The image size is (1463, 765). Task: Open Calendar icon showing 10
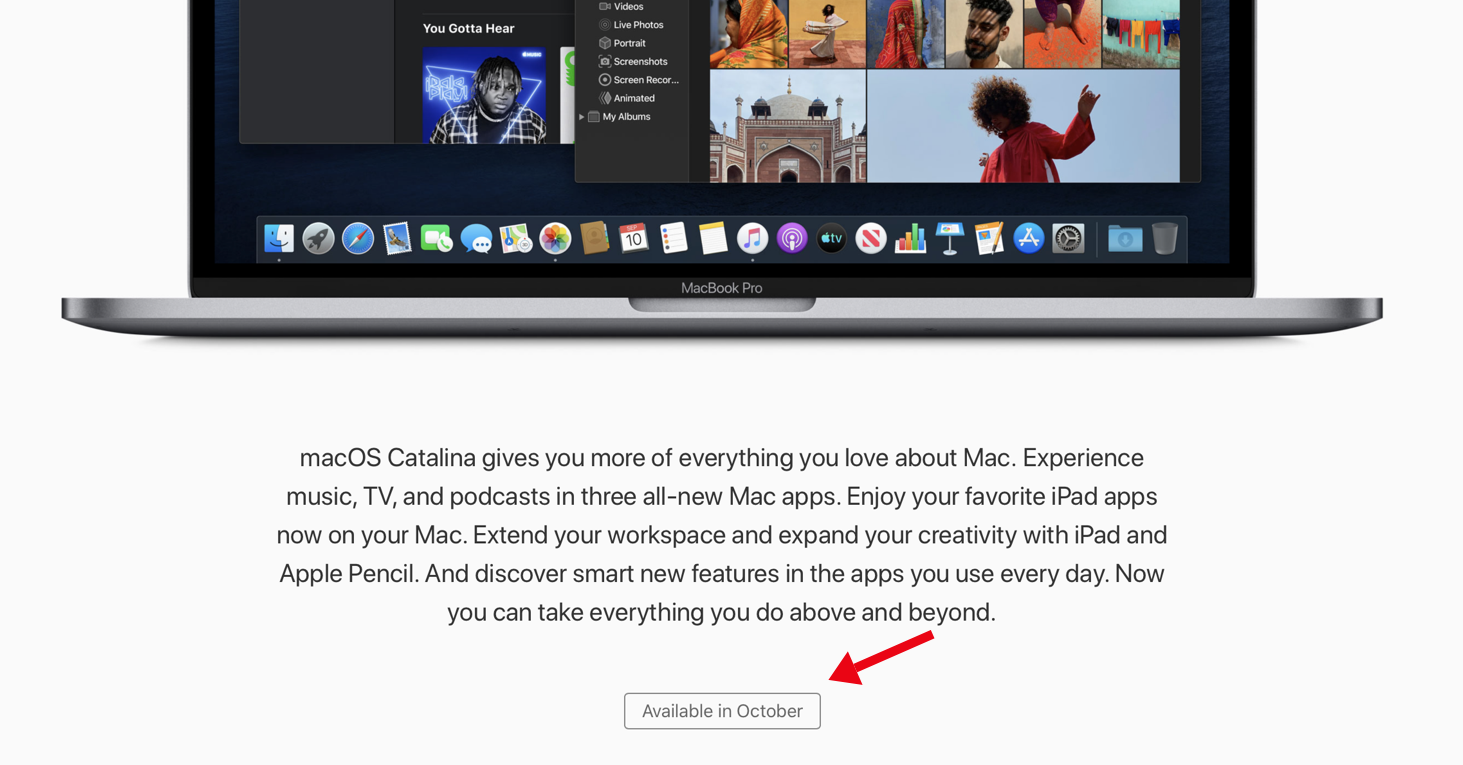click(x=633, y=238)
